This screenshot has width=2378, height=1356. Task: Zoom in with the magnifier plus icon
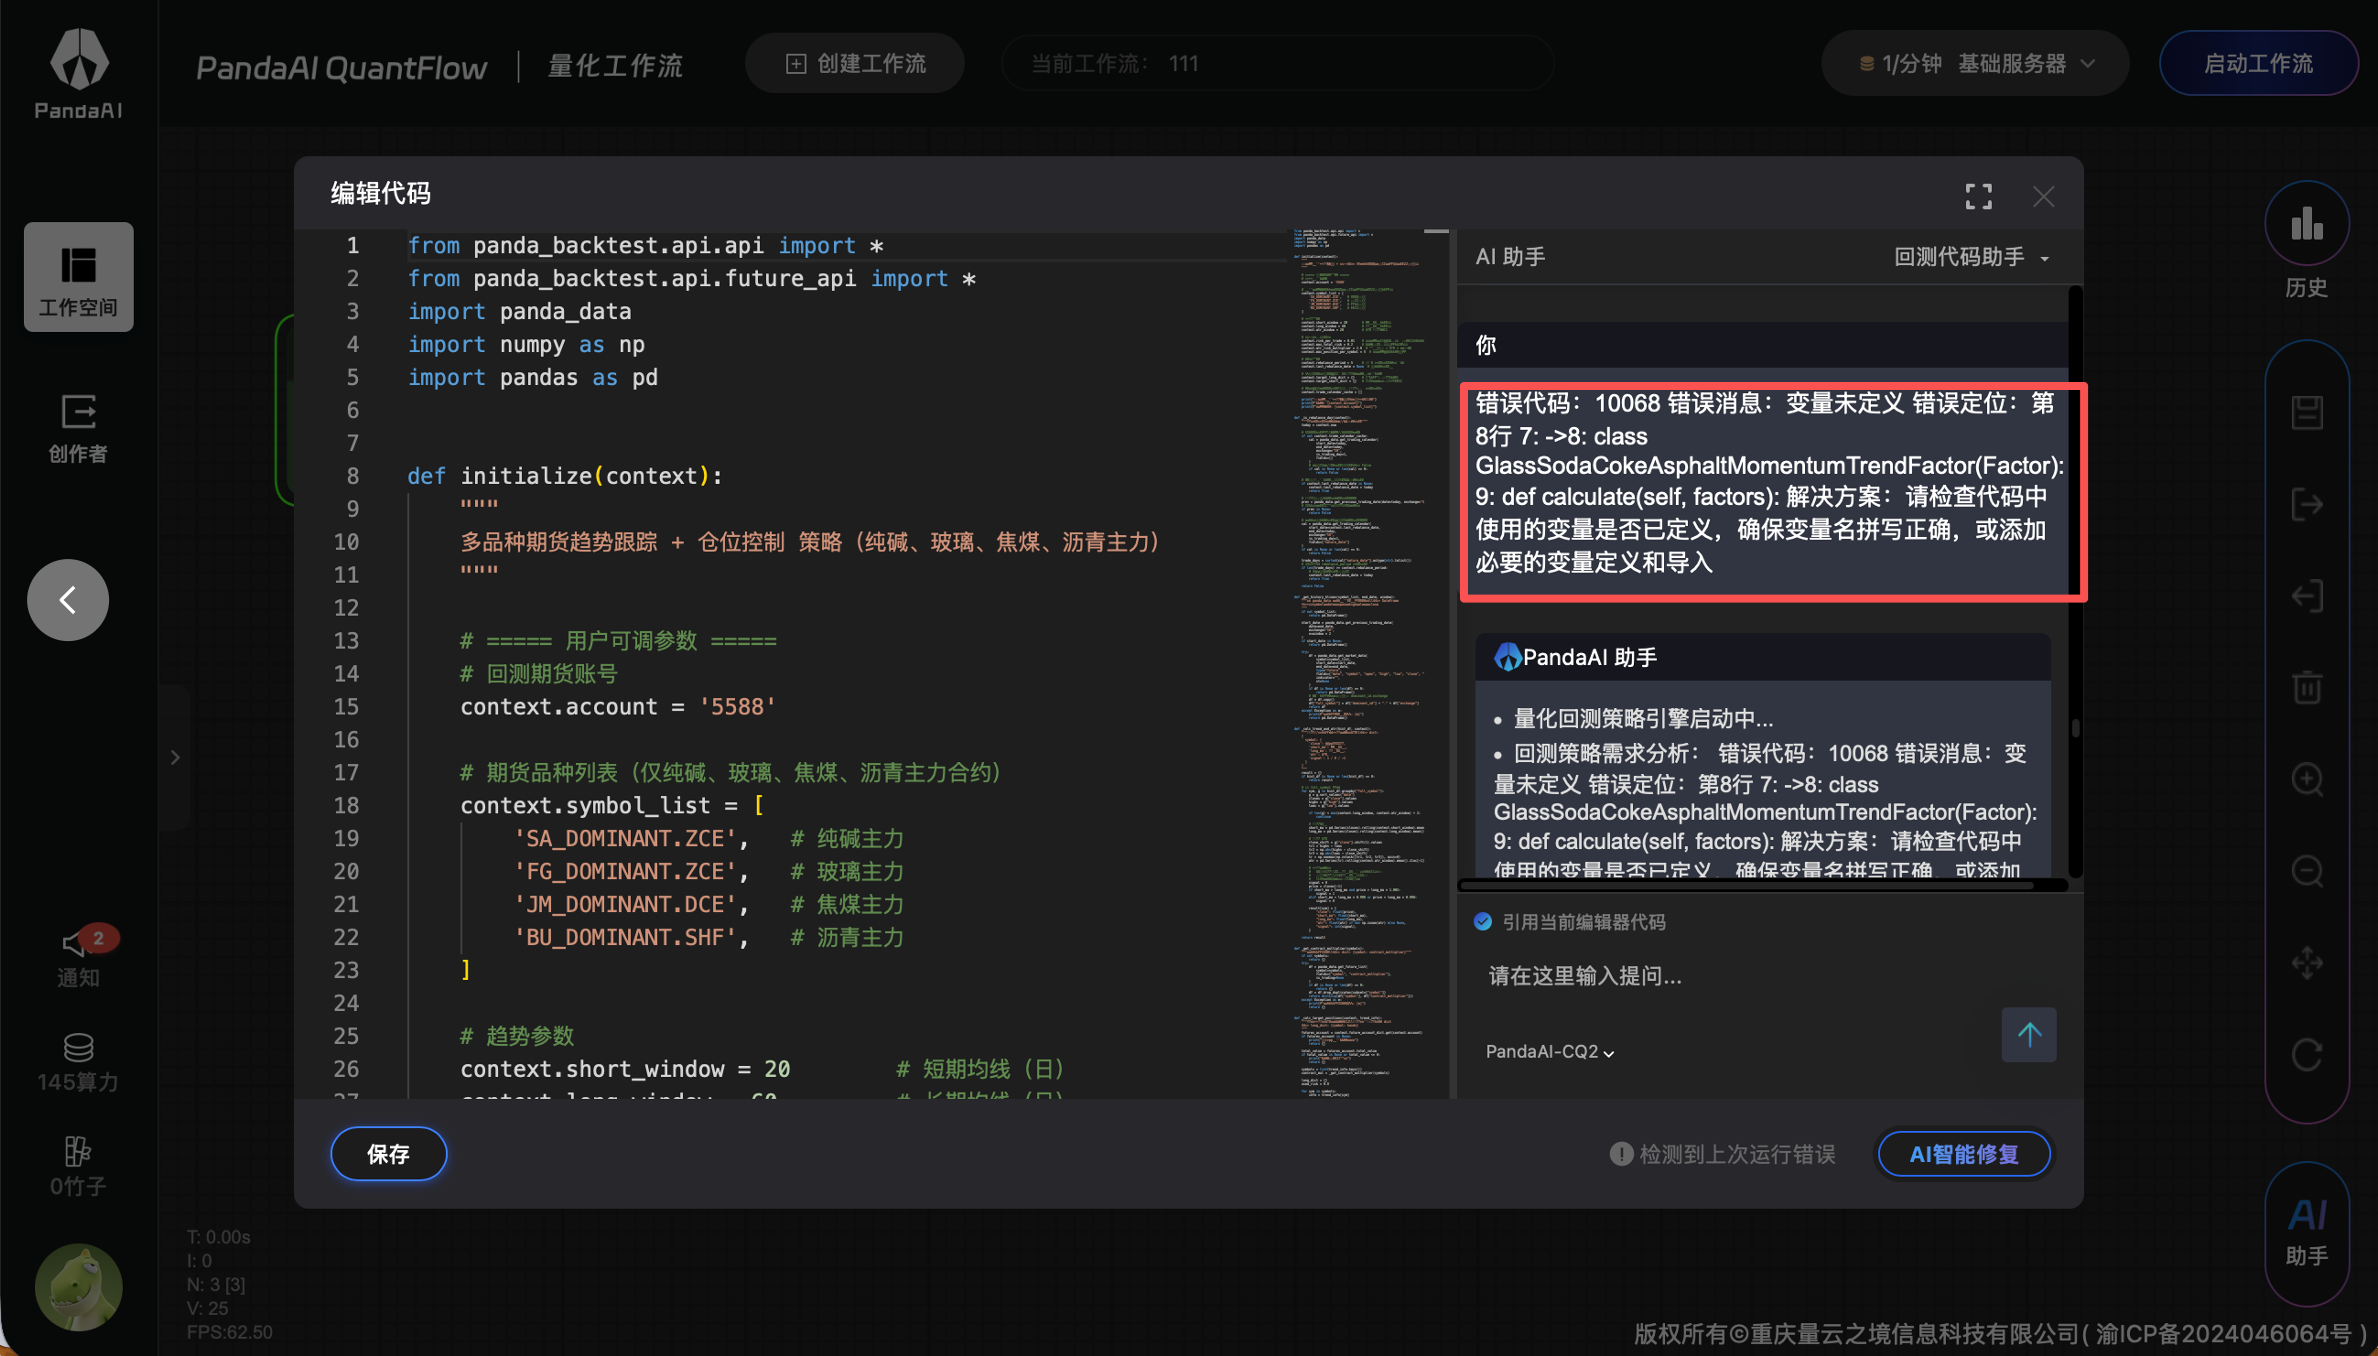[x=2307, y=779]
